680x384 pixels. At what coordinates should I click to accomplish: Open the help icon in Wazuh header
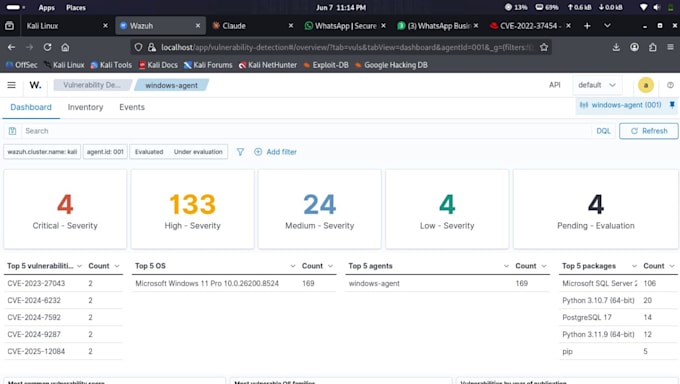tap(670, 85)
